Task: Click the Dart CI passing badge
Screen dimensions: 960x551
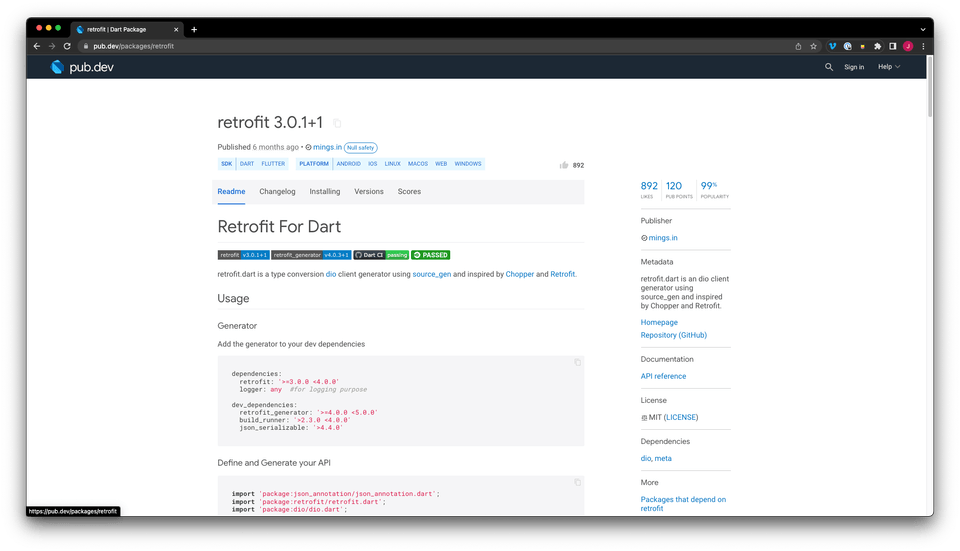Action: click(381, 255)
